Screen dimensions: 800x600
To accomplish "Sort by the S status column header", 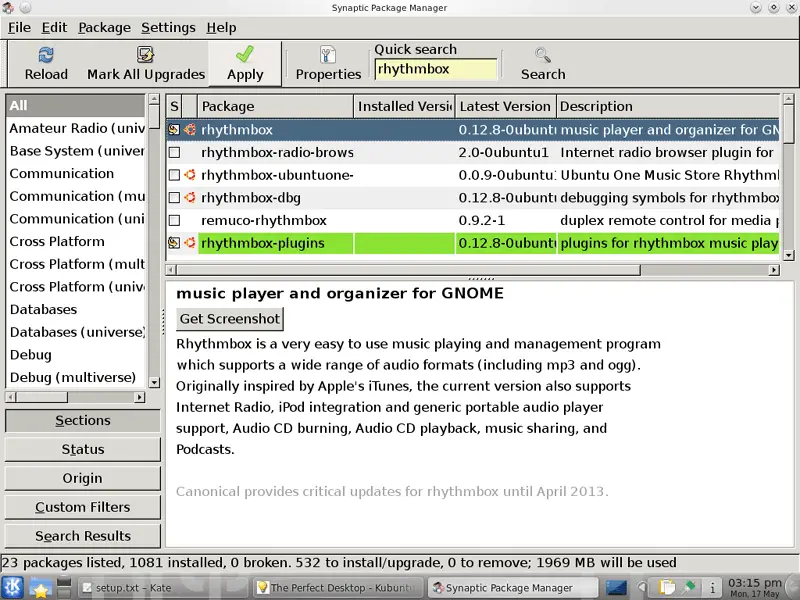I will 174,106.
